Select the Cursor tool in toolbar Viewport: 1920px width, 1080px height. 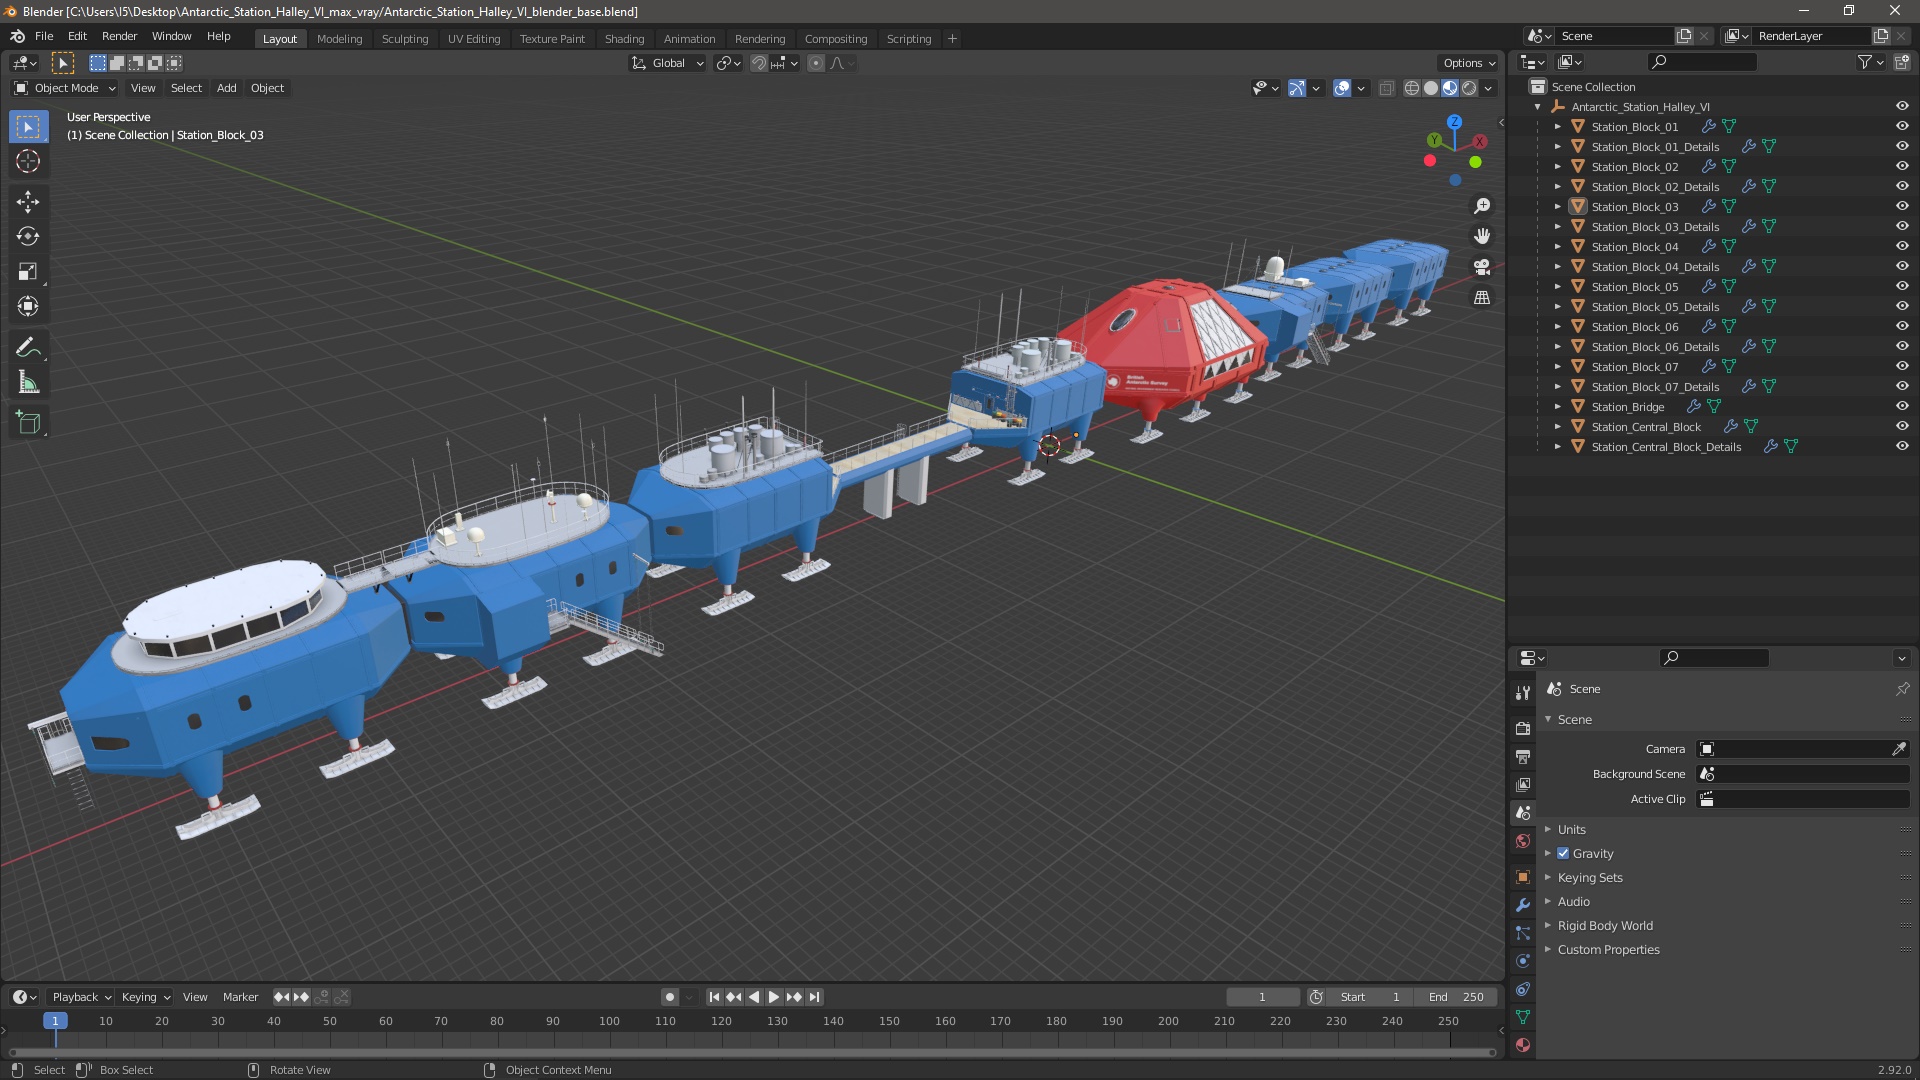tap(28, 161)
